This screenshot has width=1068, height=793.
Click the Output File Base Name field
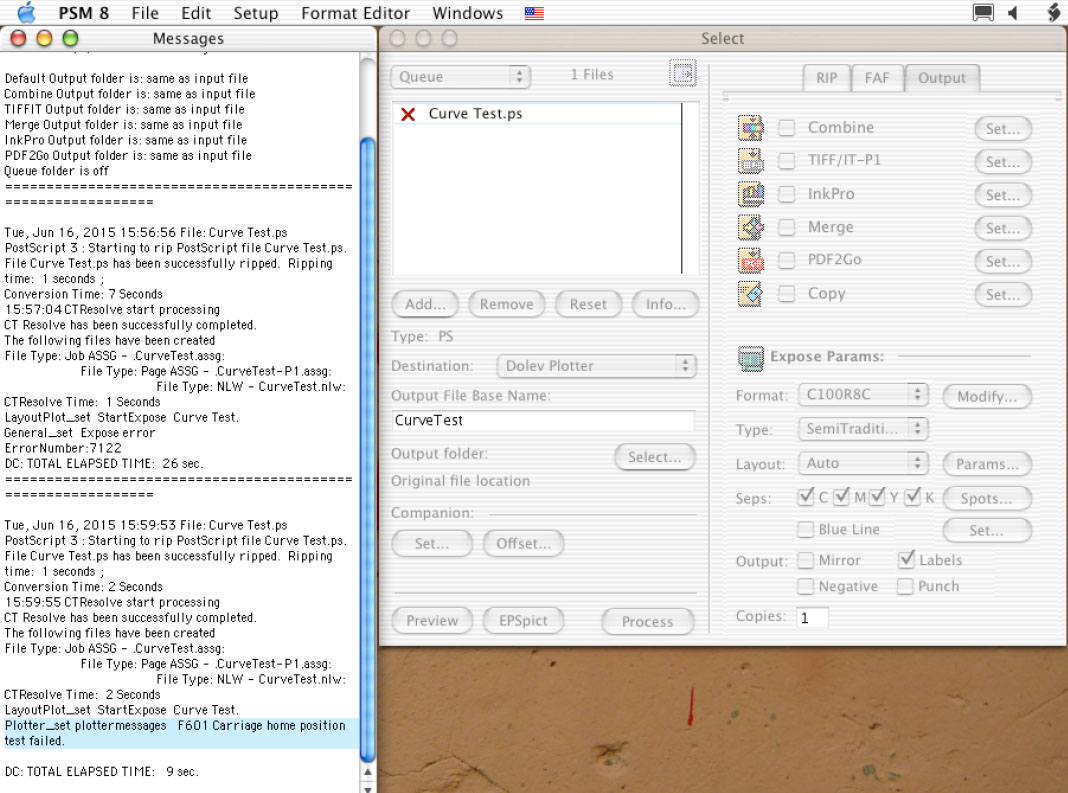coord(544,420)
